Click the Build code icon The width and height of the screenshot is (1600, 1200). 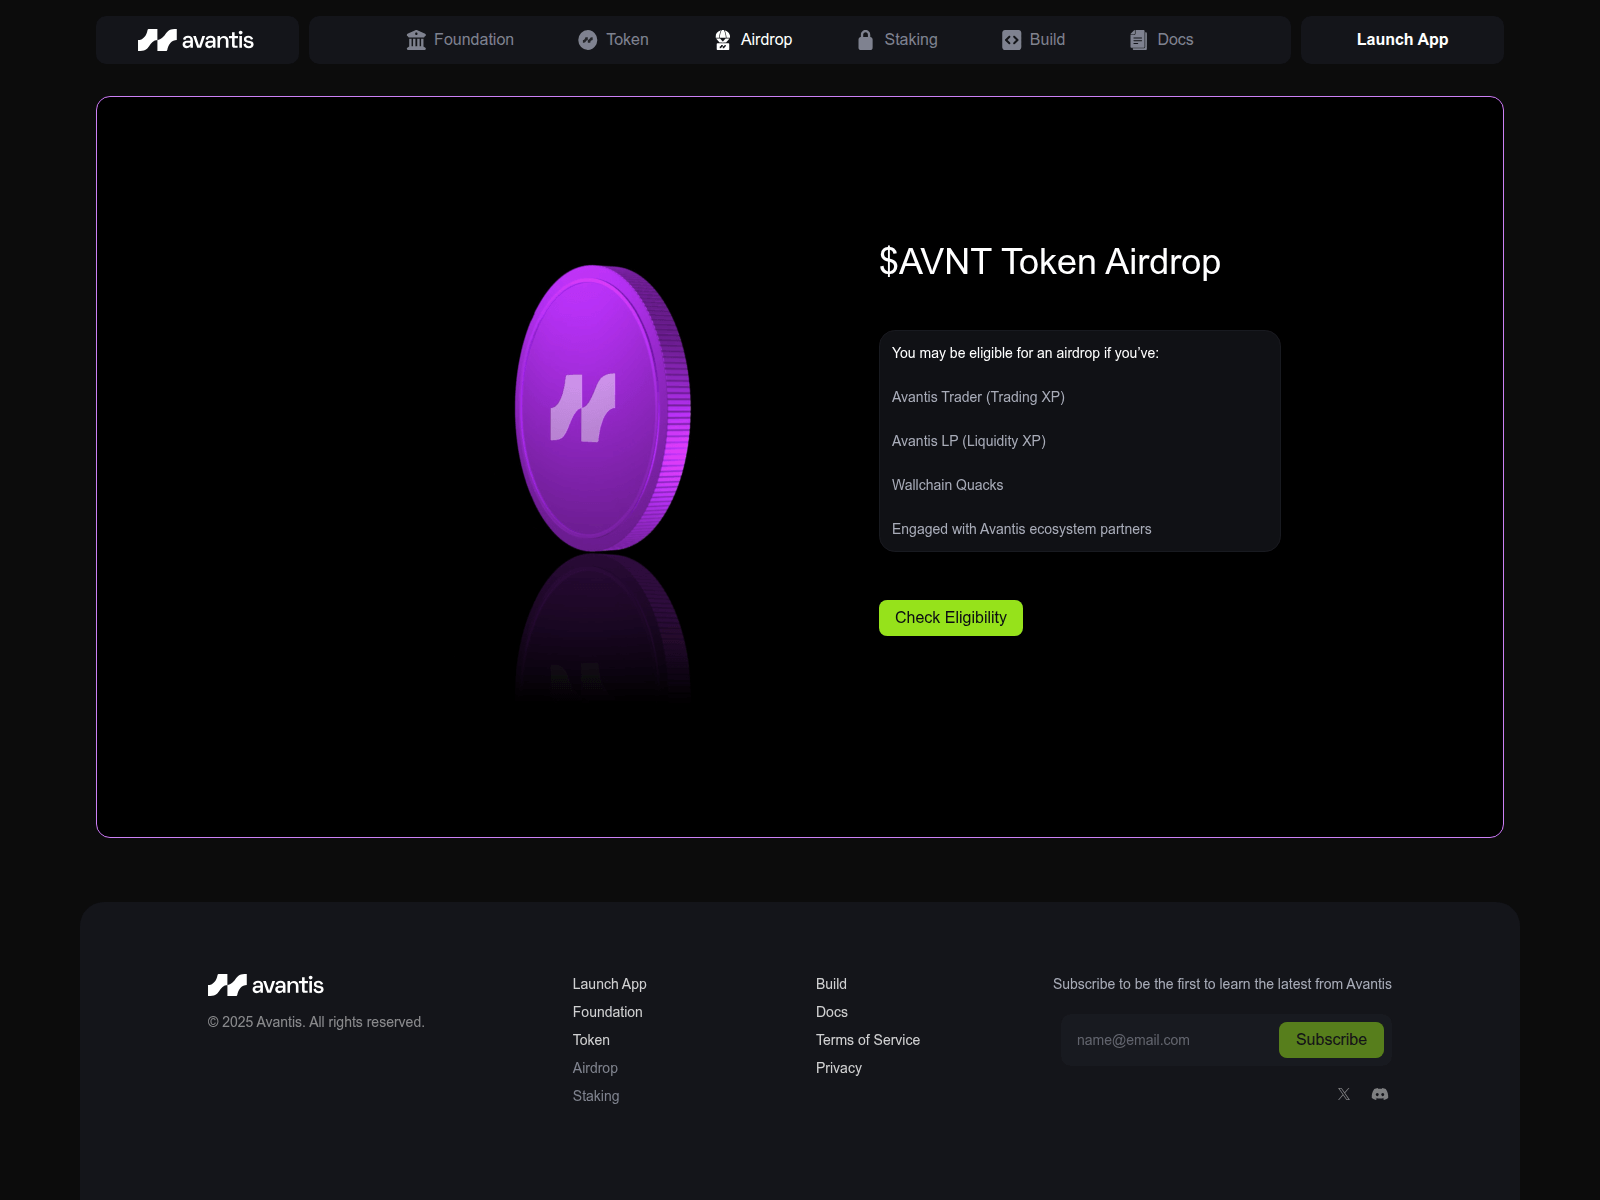pyautogui.click(x=1012, y=40)
